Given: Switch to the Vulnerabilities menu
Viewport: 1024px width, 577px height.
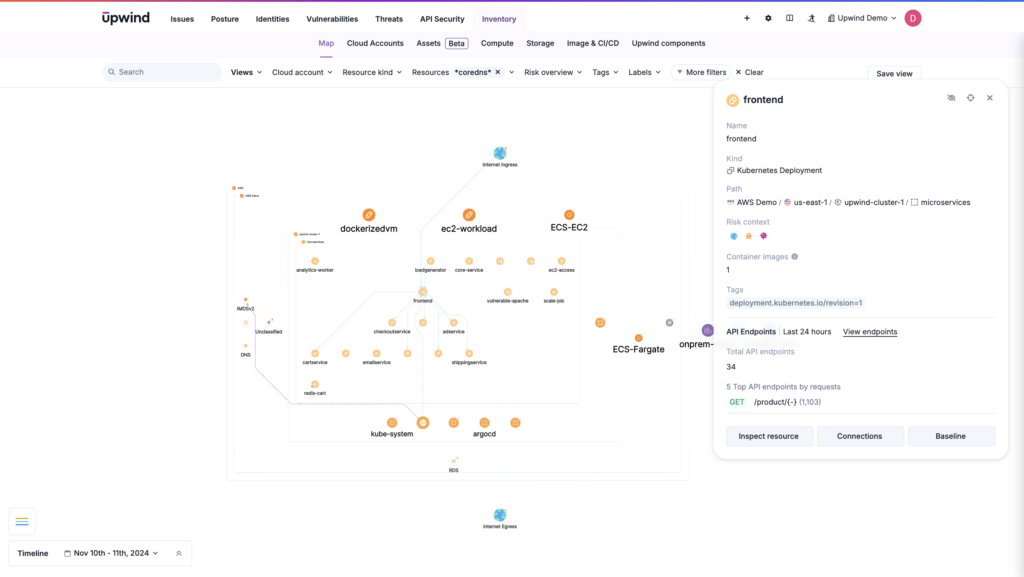Looking at the screenshot, I should point(333,19).
